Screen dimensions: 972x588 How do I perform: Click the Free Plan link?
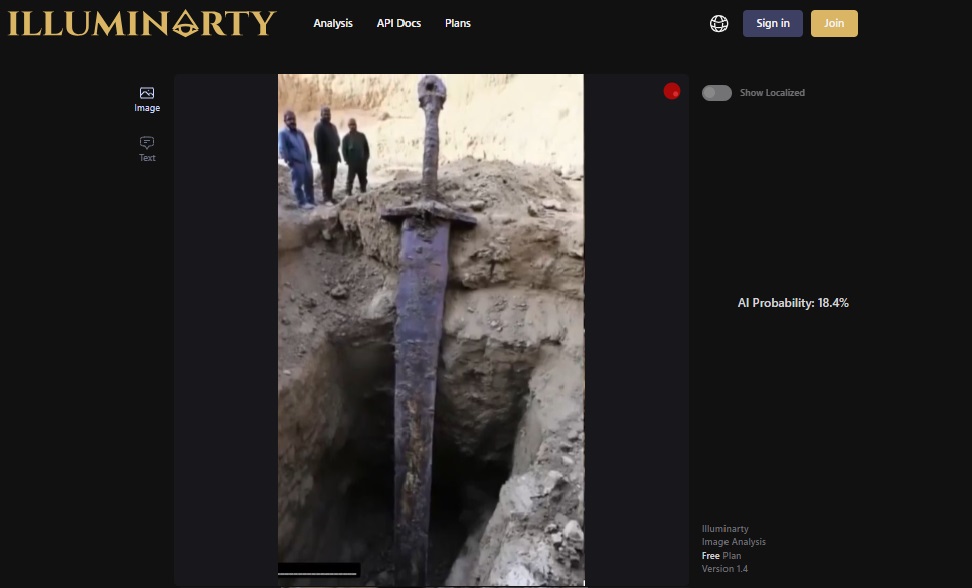point(720,555)
